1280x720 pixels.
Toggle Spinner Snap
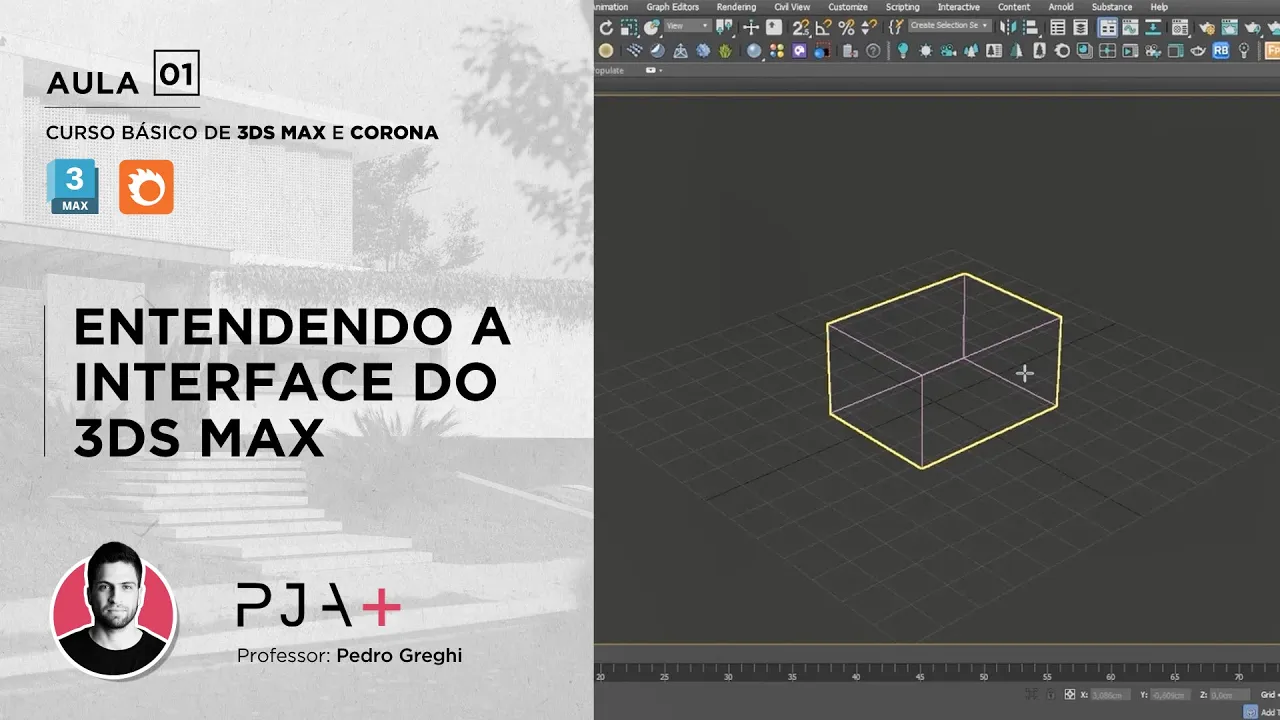869,27
